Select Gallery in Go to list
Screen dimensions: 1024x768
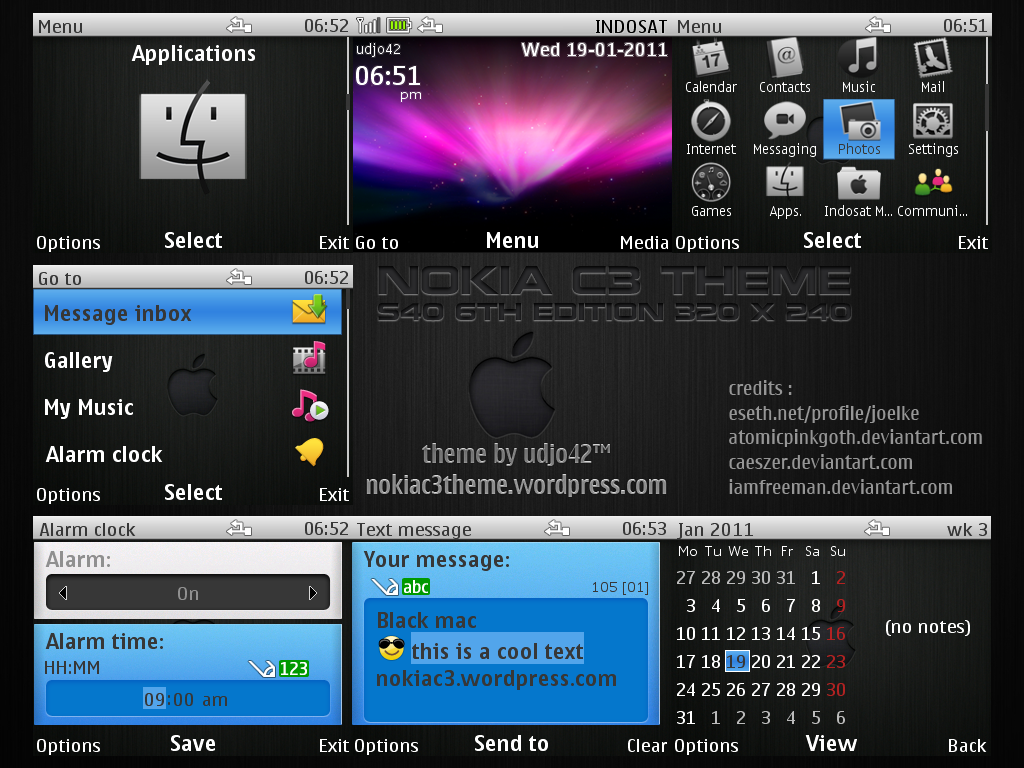187,360
